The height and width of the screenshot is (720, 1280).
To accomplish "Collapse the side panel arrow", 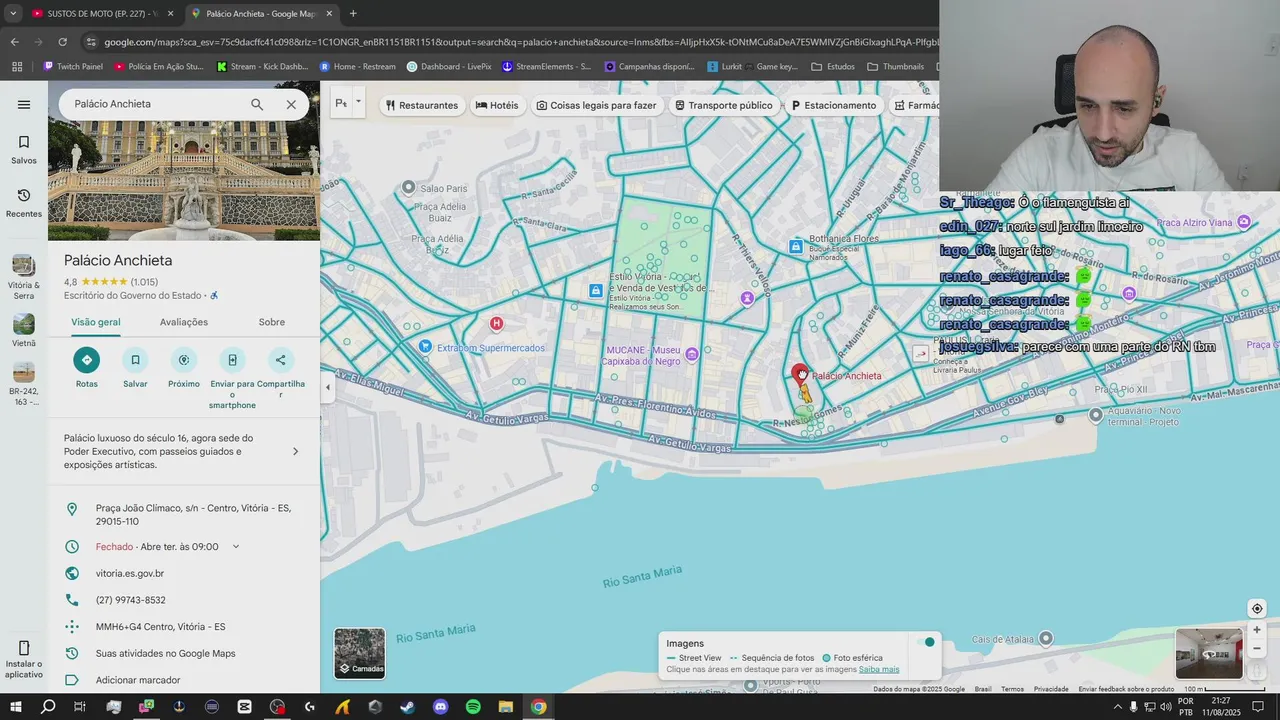I will (327, 387).
